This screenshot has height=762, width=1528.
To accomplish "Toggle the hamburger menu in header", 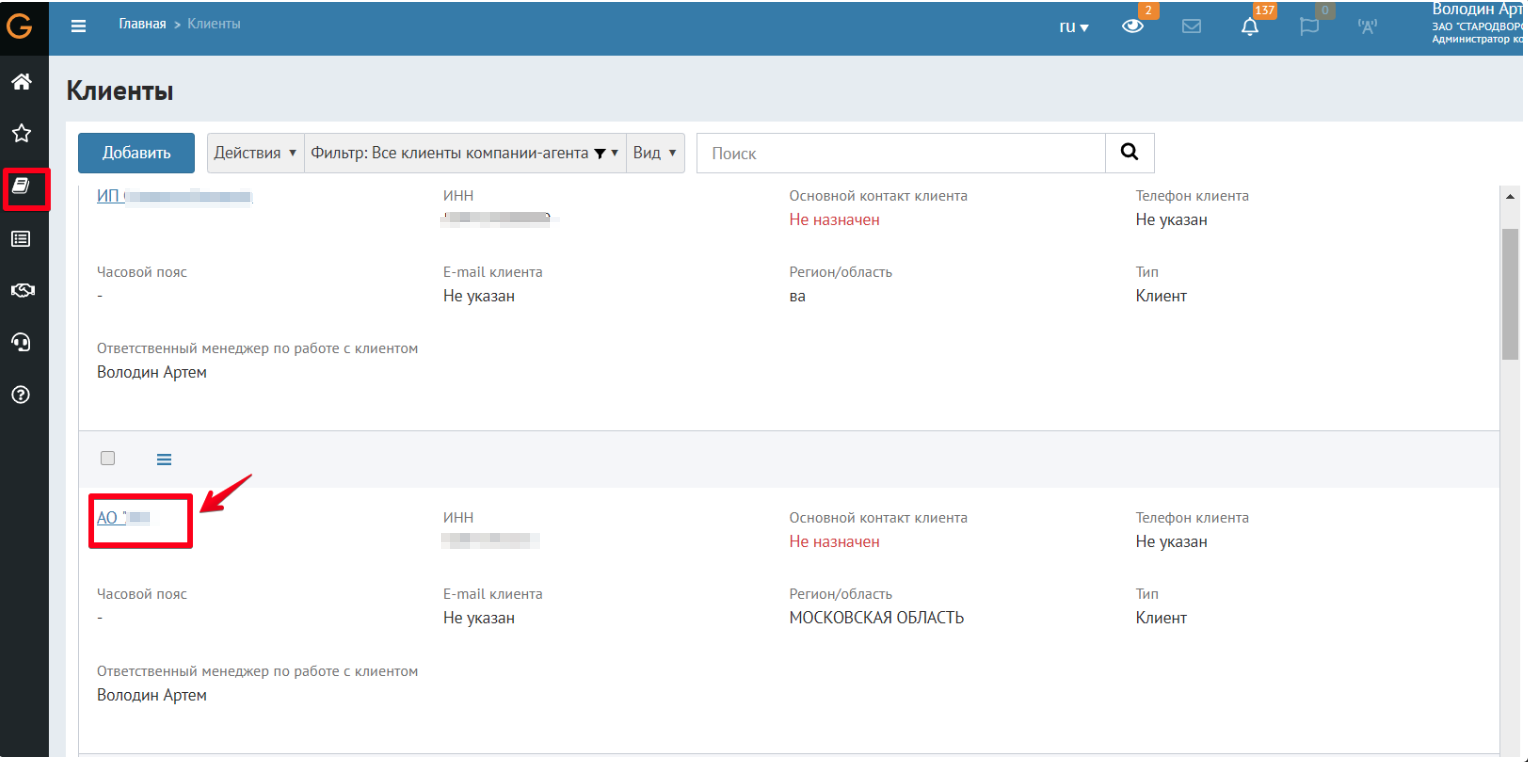I will click(x=79, y=26).
